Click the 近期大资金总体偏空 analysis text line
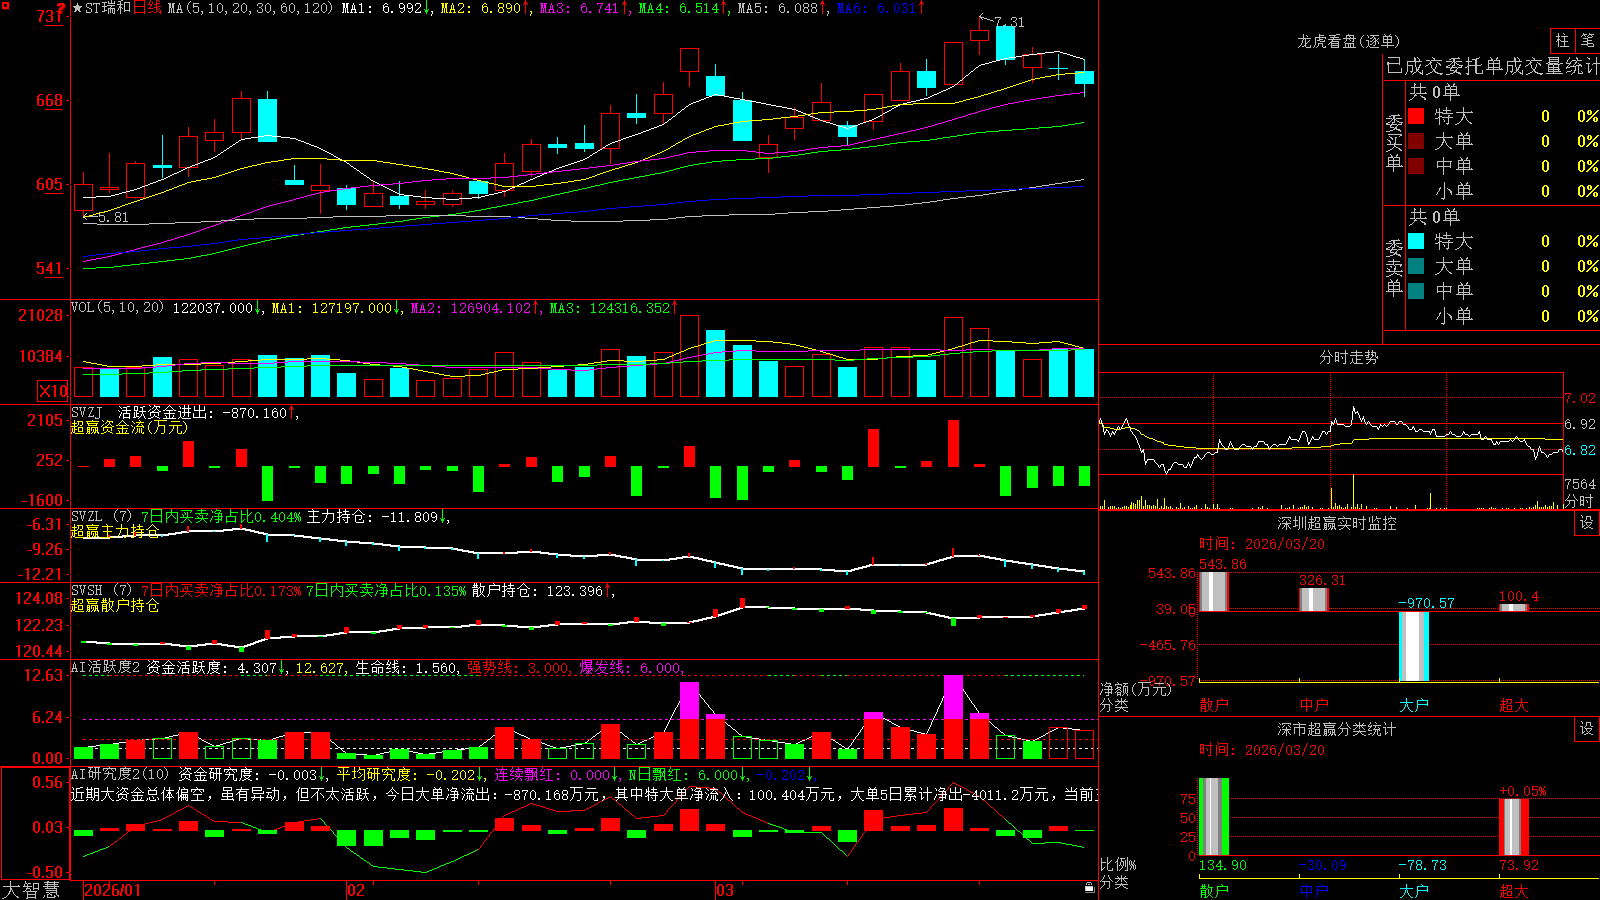 point(584,794)
